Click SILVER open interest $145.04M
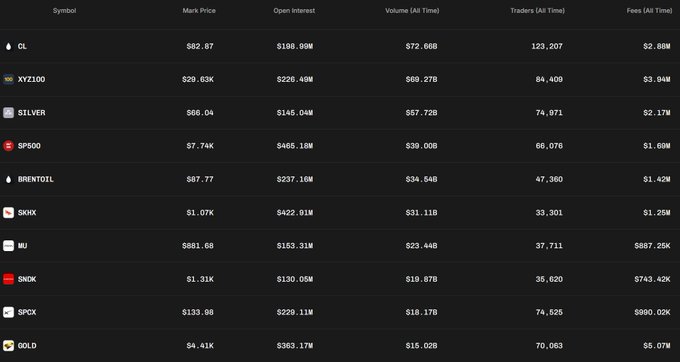This screenshot has width=680, height=362. [x=295, y=113]
